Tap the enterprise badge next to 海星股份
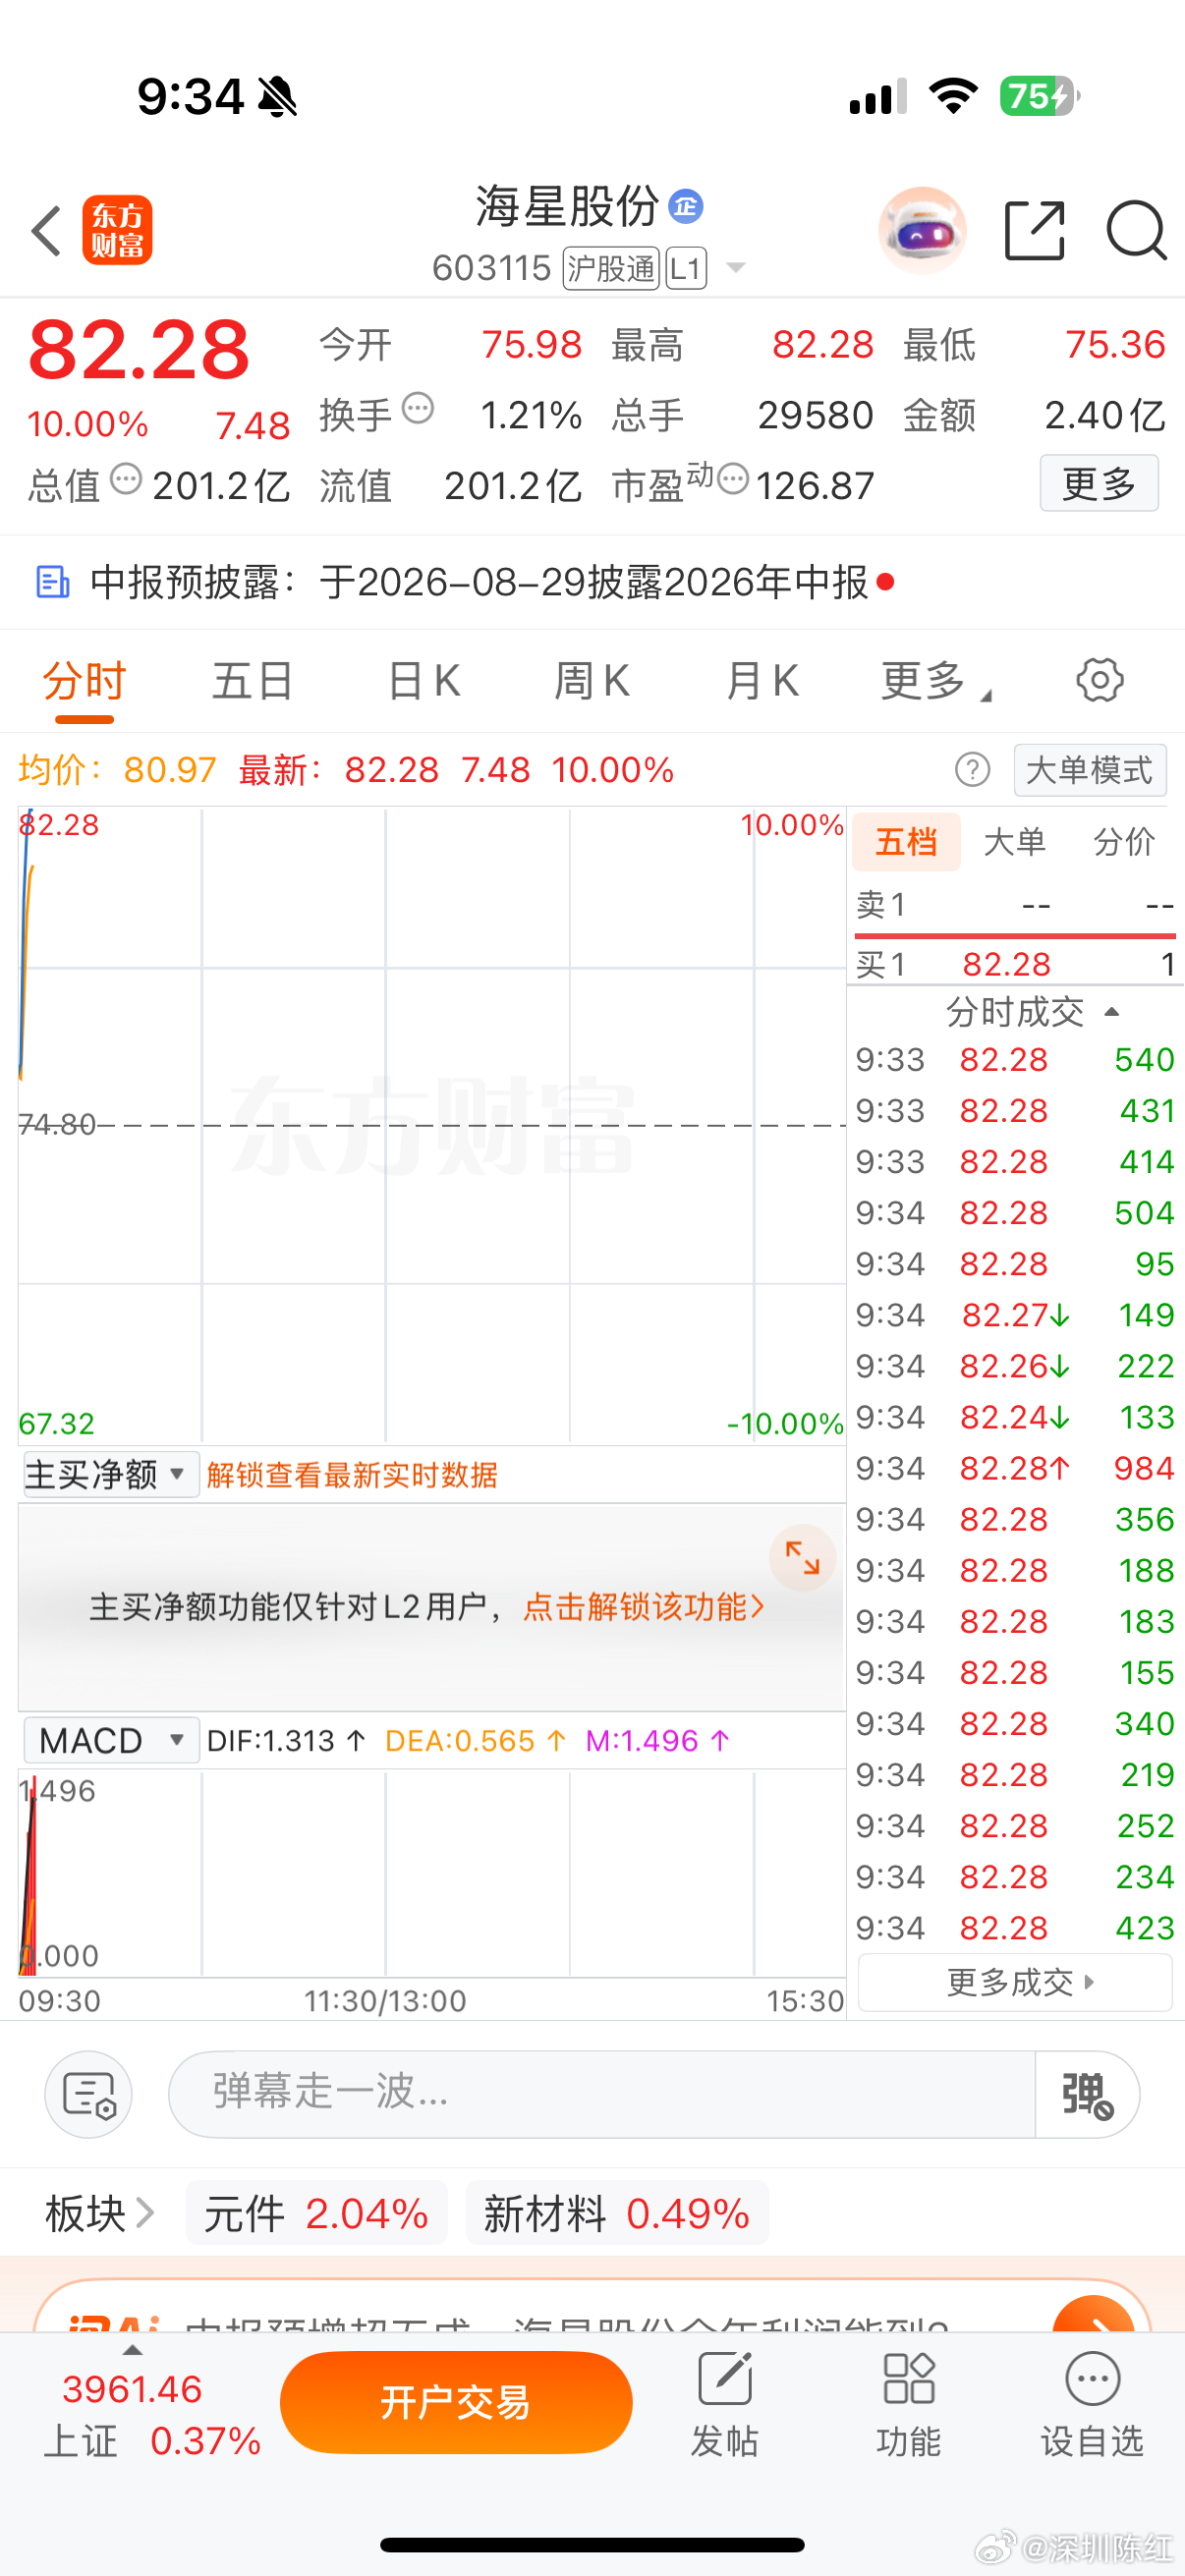The width and height of the screenshot is (1185, 2576). click(x=686, y=206)
